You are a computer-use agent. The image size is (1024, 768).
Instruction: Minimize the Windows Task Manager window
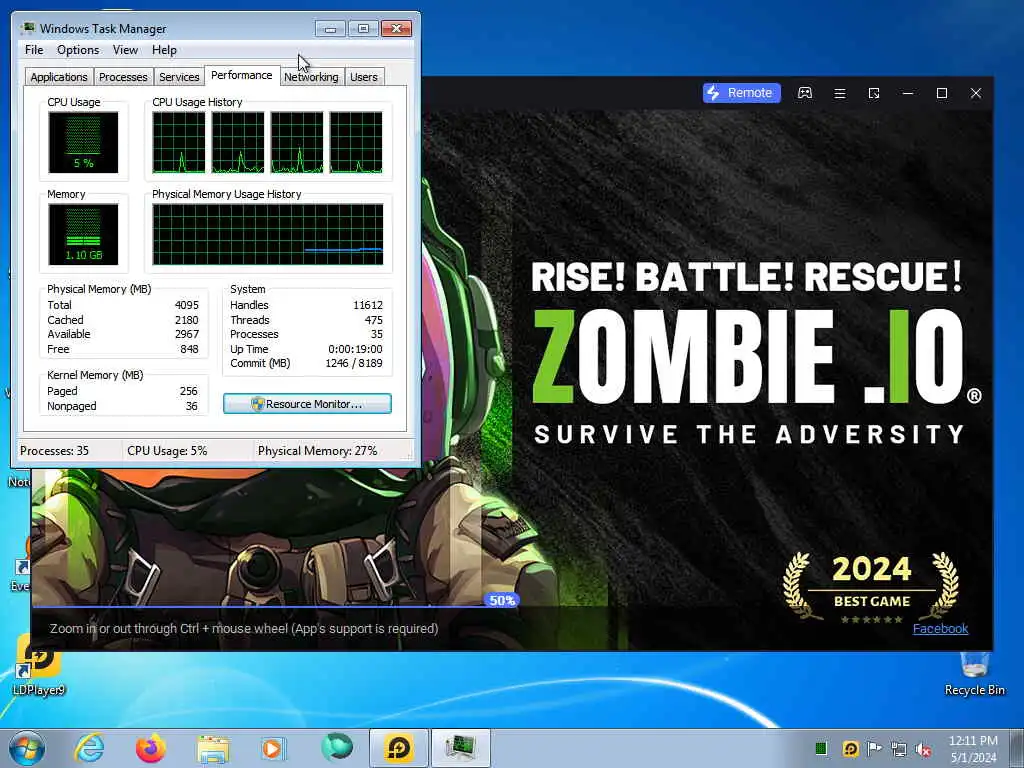pyautogui.click(x=330, y=28)
